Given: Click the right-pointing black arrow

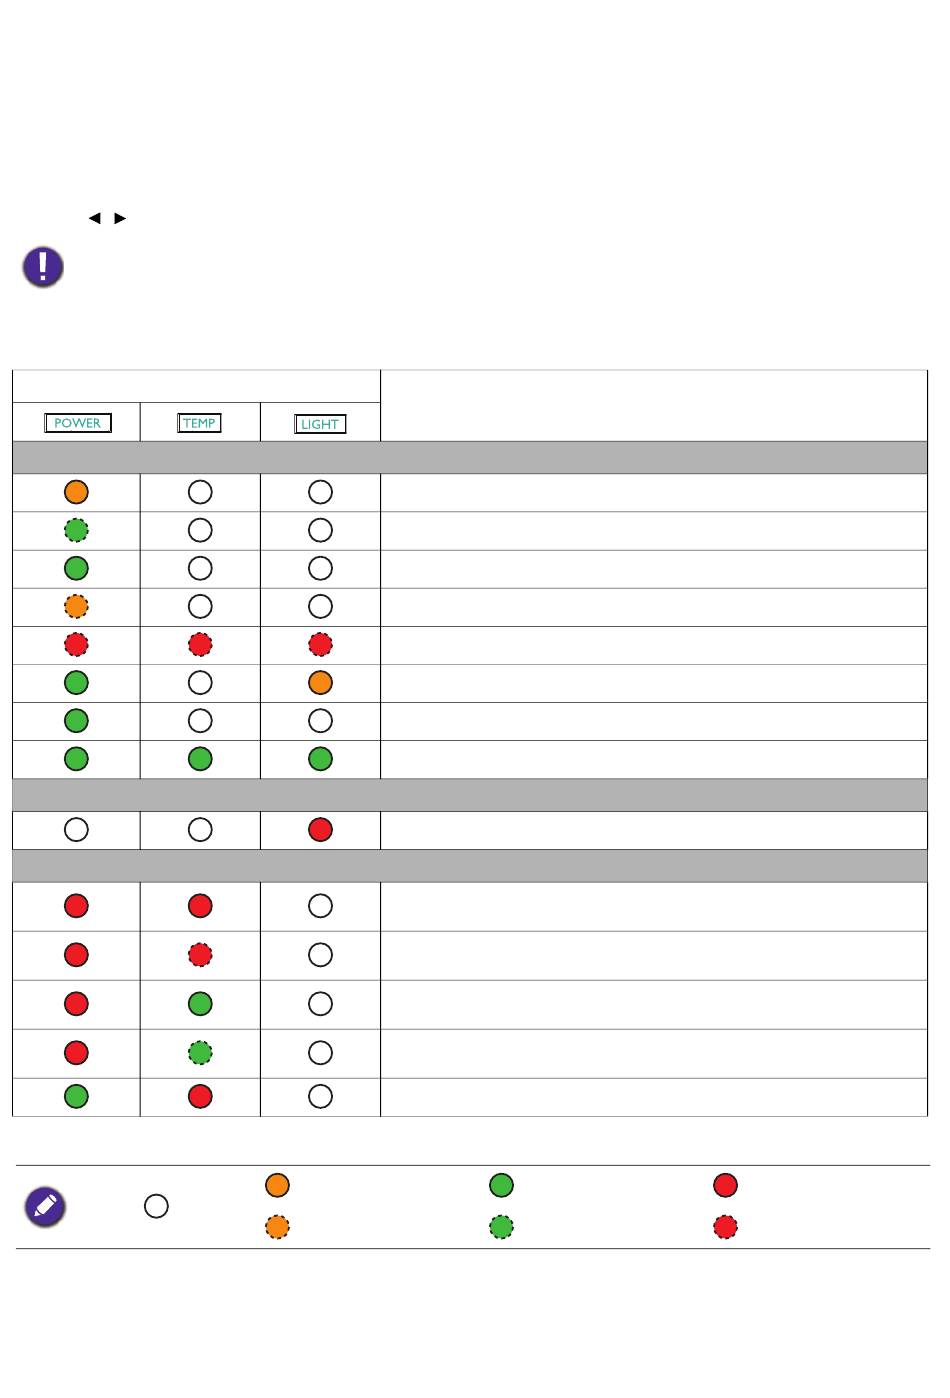Looking at the screenshot, I should (x=120, y=218).
